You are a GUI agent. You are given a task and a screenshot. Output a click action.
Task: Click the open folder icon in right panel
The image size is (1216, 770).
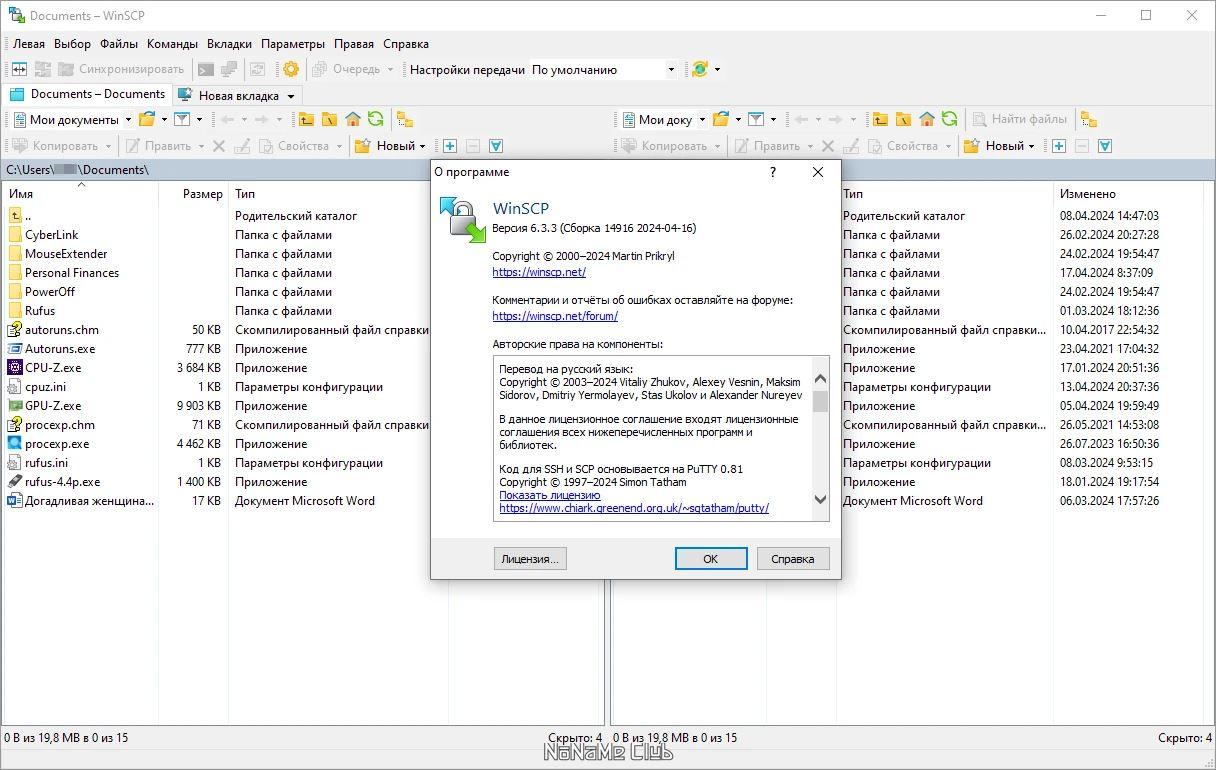(x=721, y=119)
